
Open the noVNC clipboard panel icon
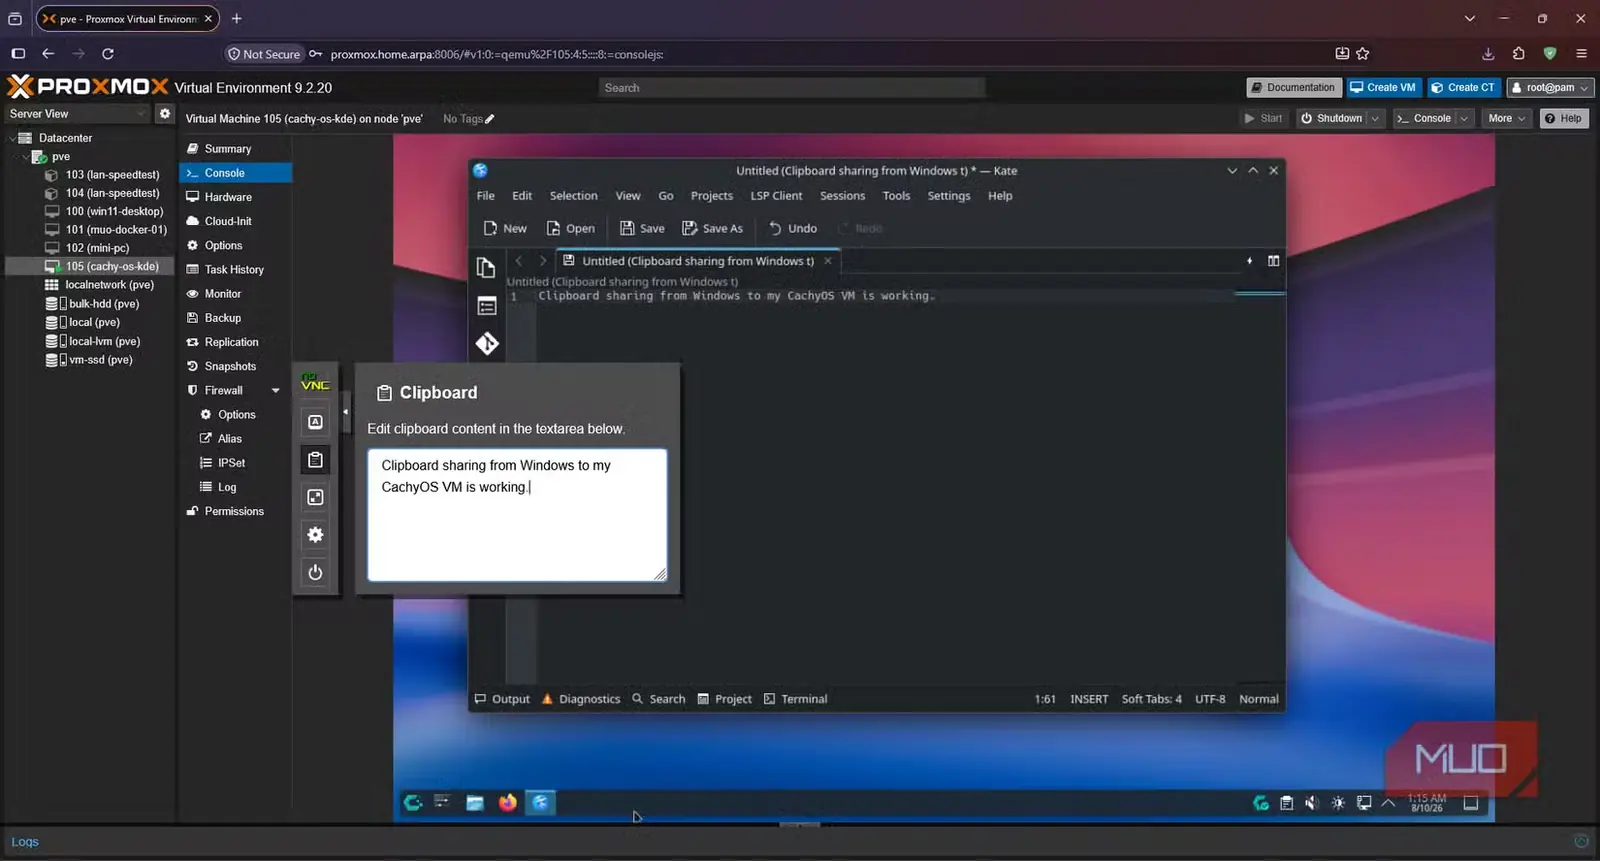pyautogui.click(x=315, y=460)
